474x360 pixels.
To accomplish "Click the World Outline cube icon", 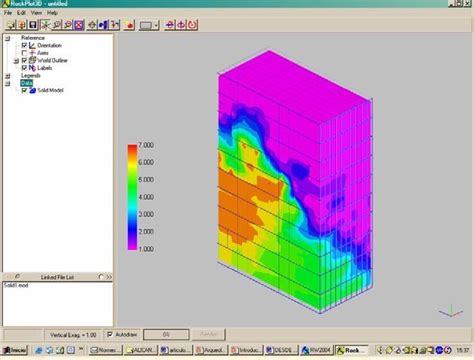I will [32, 60].
